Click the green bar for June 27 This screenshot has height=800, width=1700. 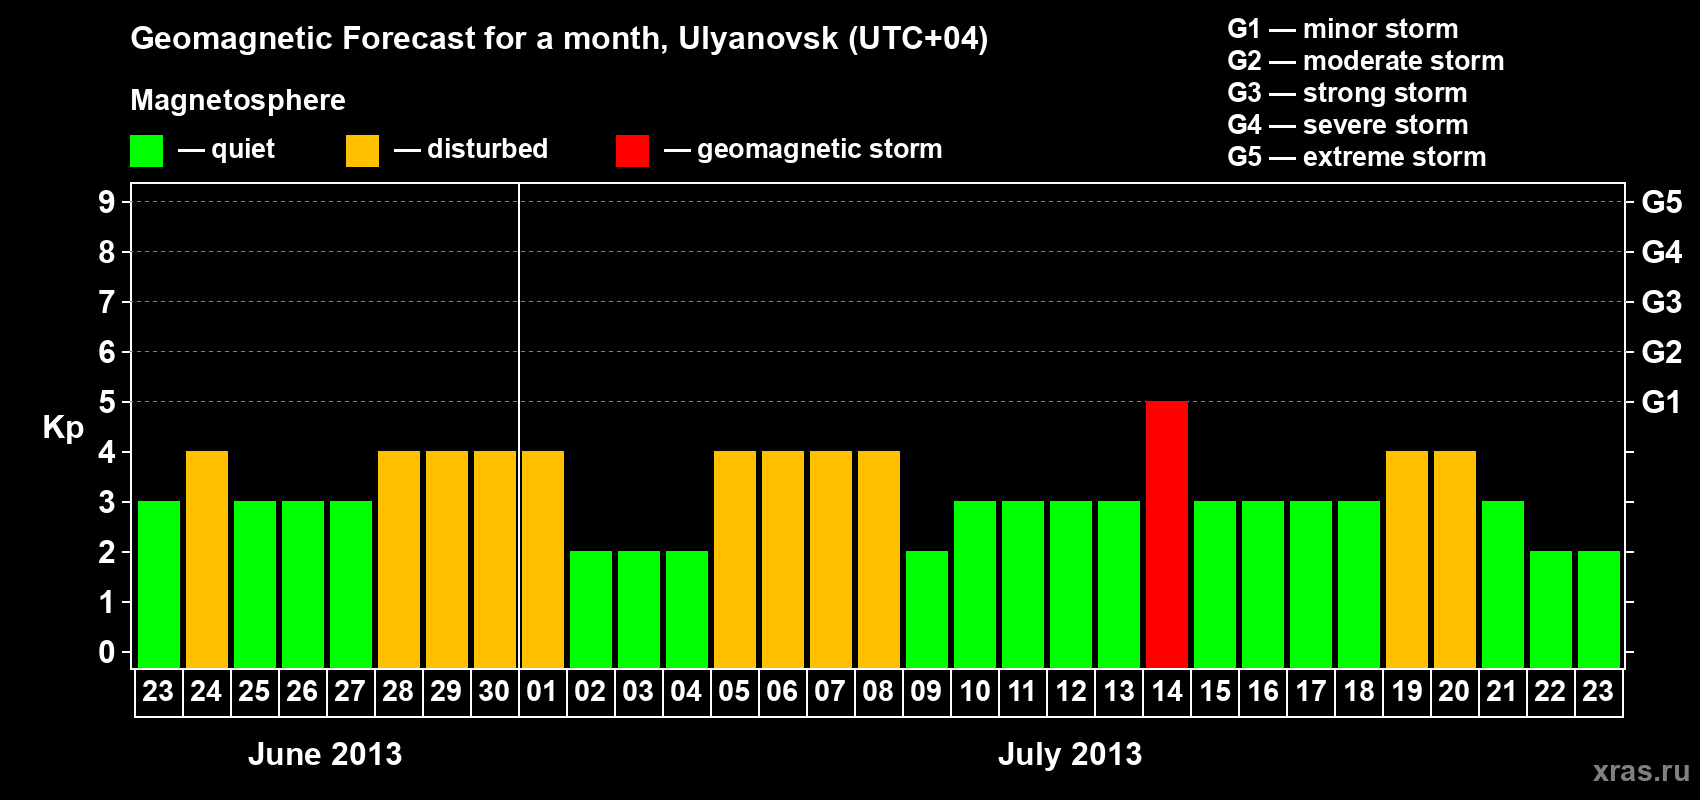click(x=351, y=584)
